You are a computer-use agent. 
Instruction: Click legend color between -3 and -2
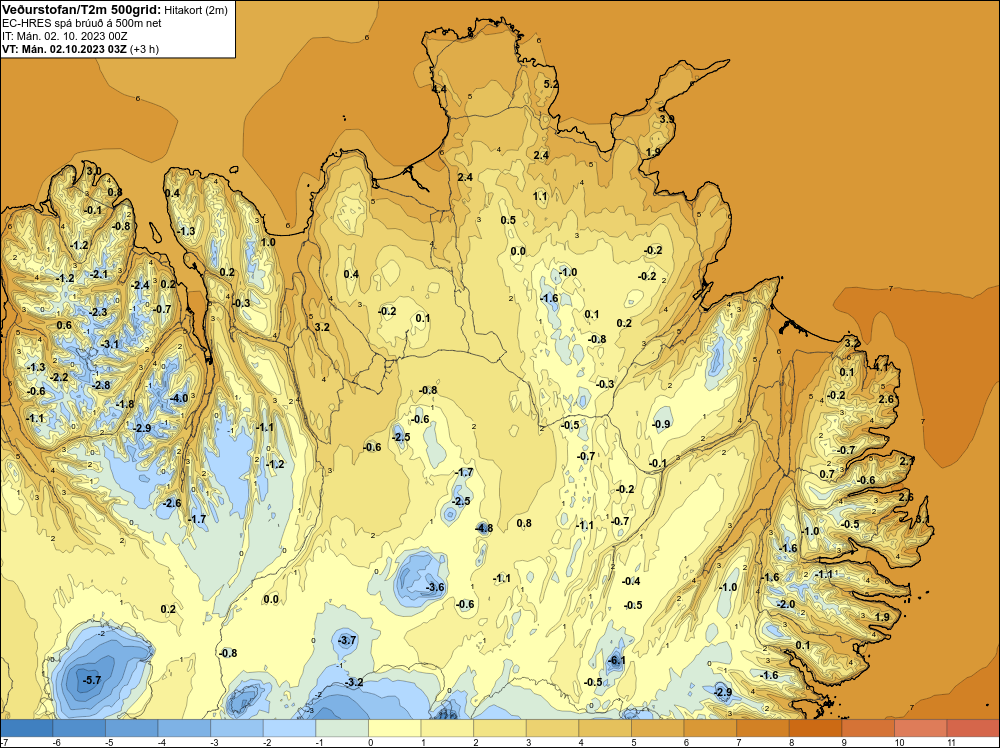(x=237, y=728)
